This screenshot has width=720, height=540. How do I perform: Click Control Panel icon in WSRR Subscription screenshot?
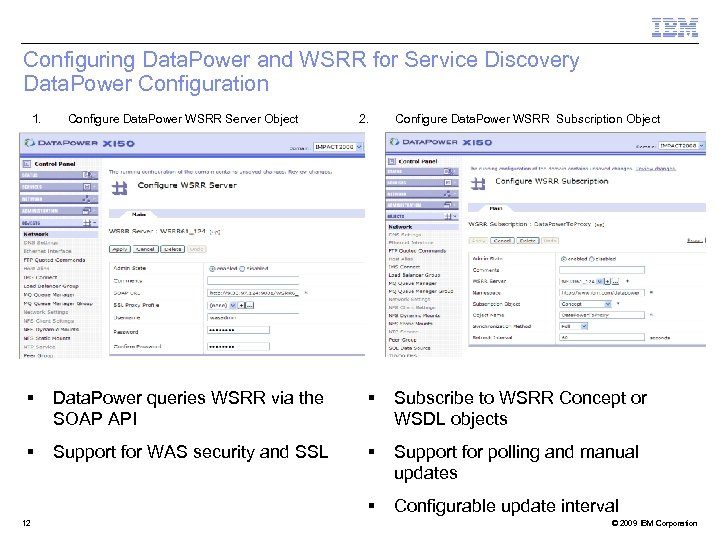(x=392, y=161)
